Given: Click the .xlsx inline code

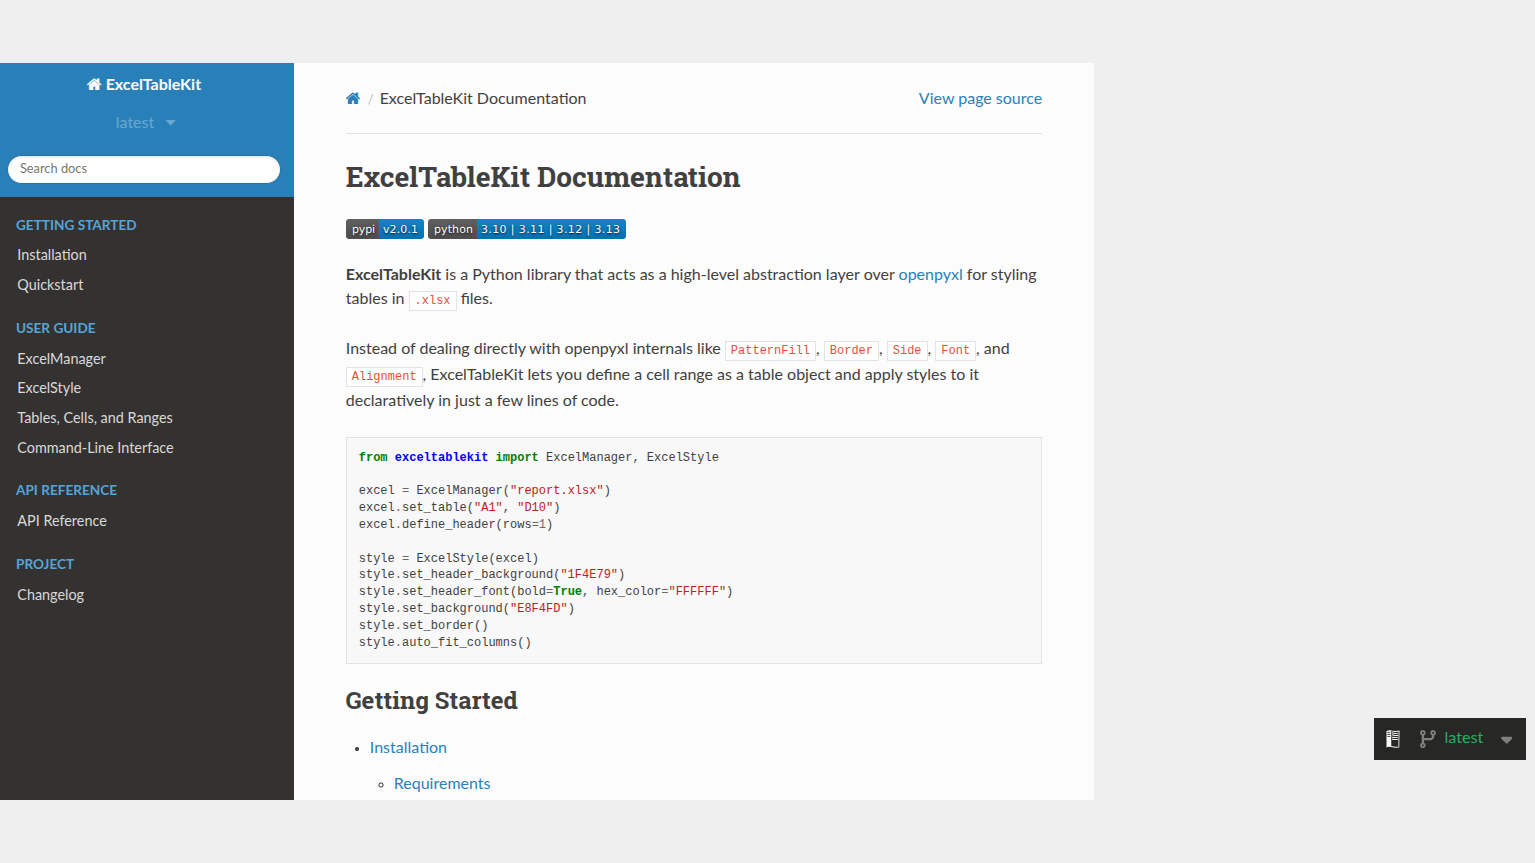Looking at the screenshot, I should 433,300.
